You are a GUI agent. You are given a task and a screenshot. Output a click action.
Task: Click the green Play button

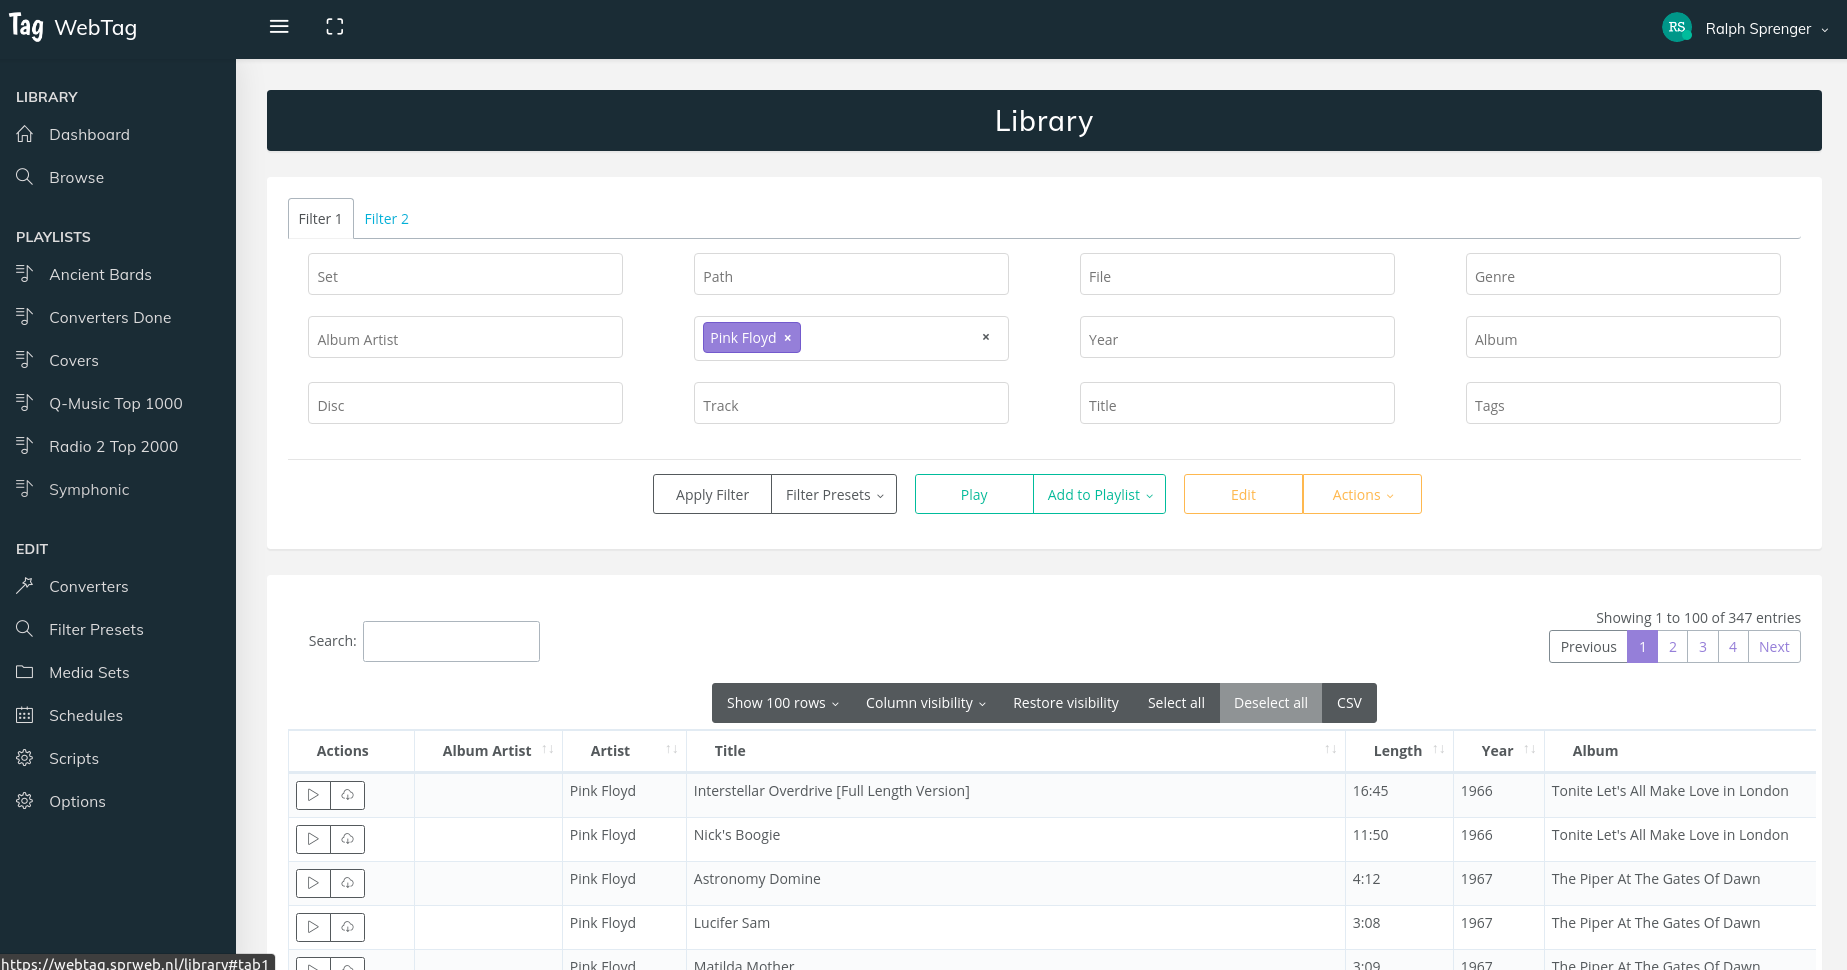coord(974,494)
